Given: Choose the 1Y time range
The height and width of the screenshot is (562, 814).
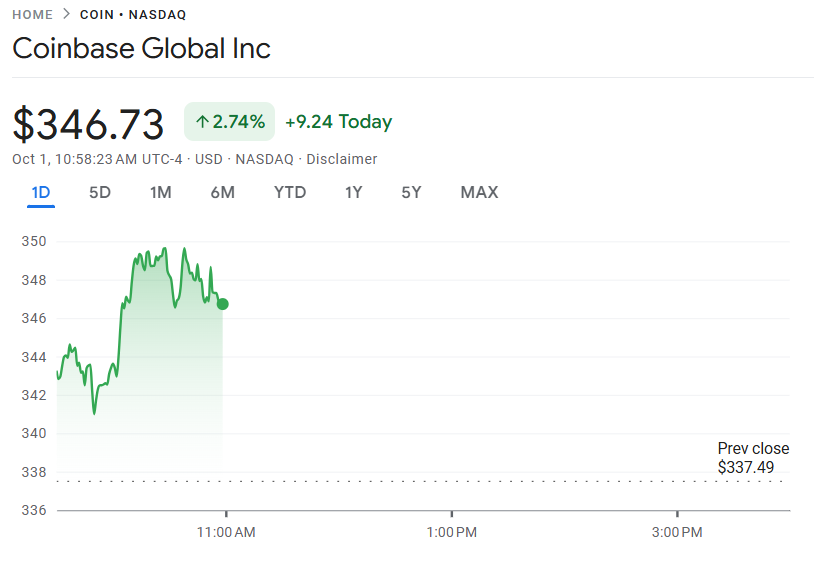Looking at the screenshot, I should point(354,192).
